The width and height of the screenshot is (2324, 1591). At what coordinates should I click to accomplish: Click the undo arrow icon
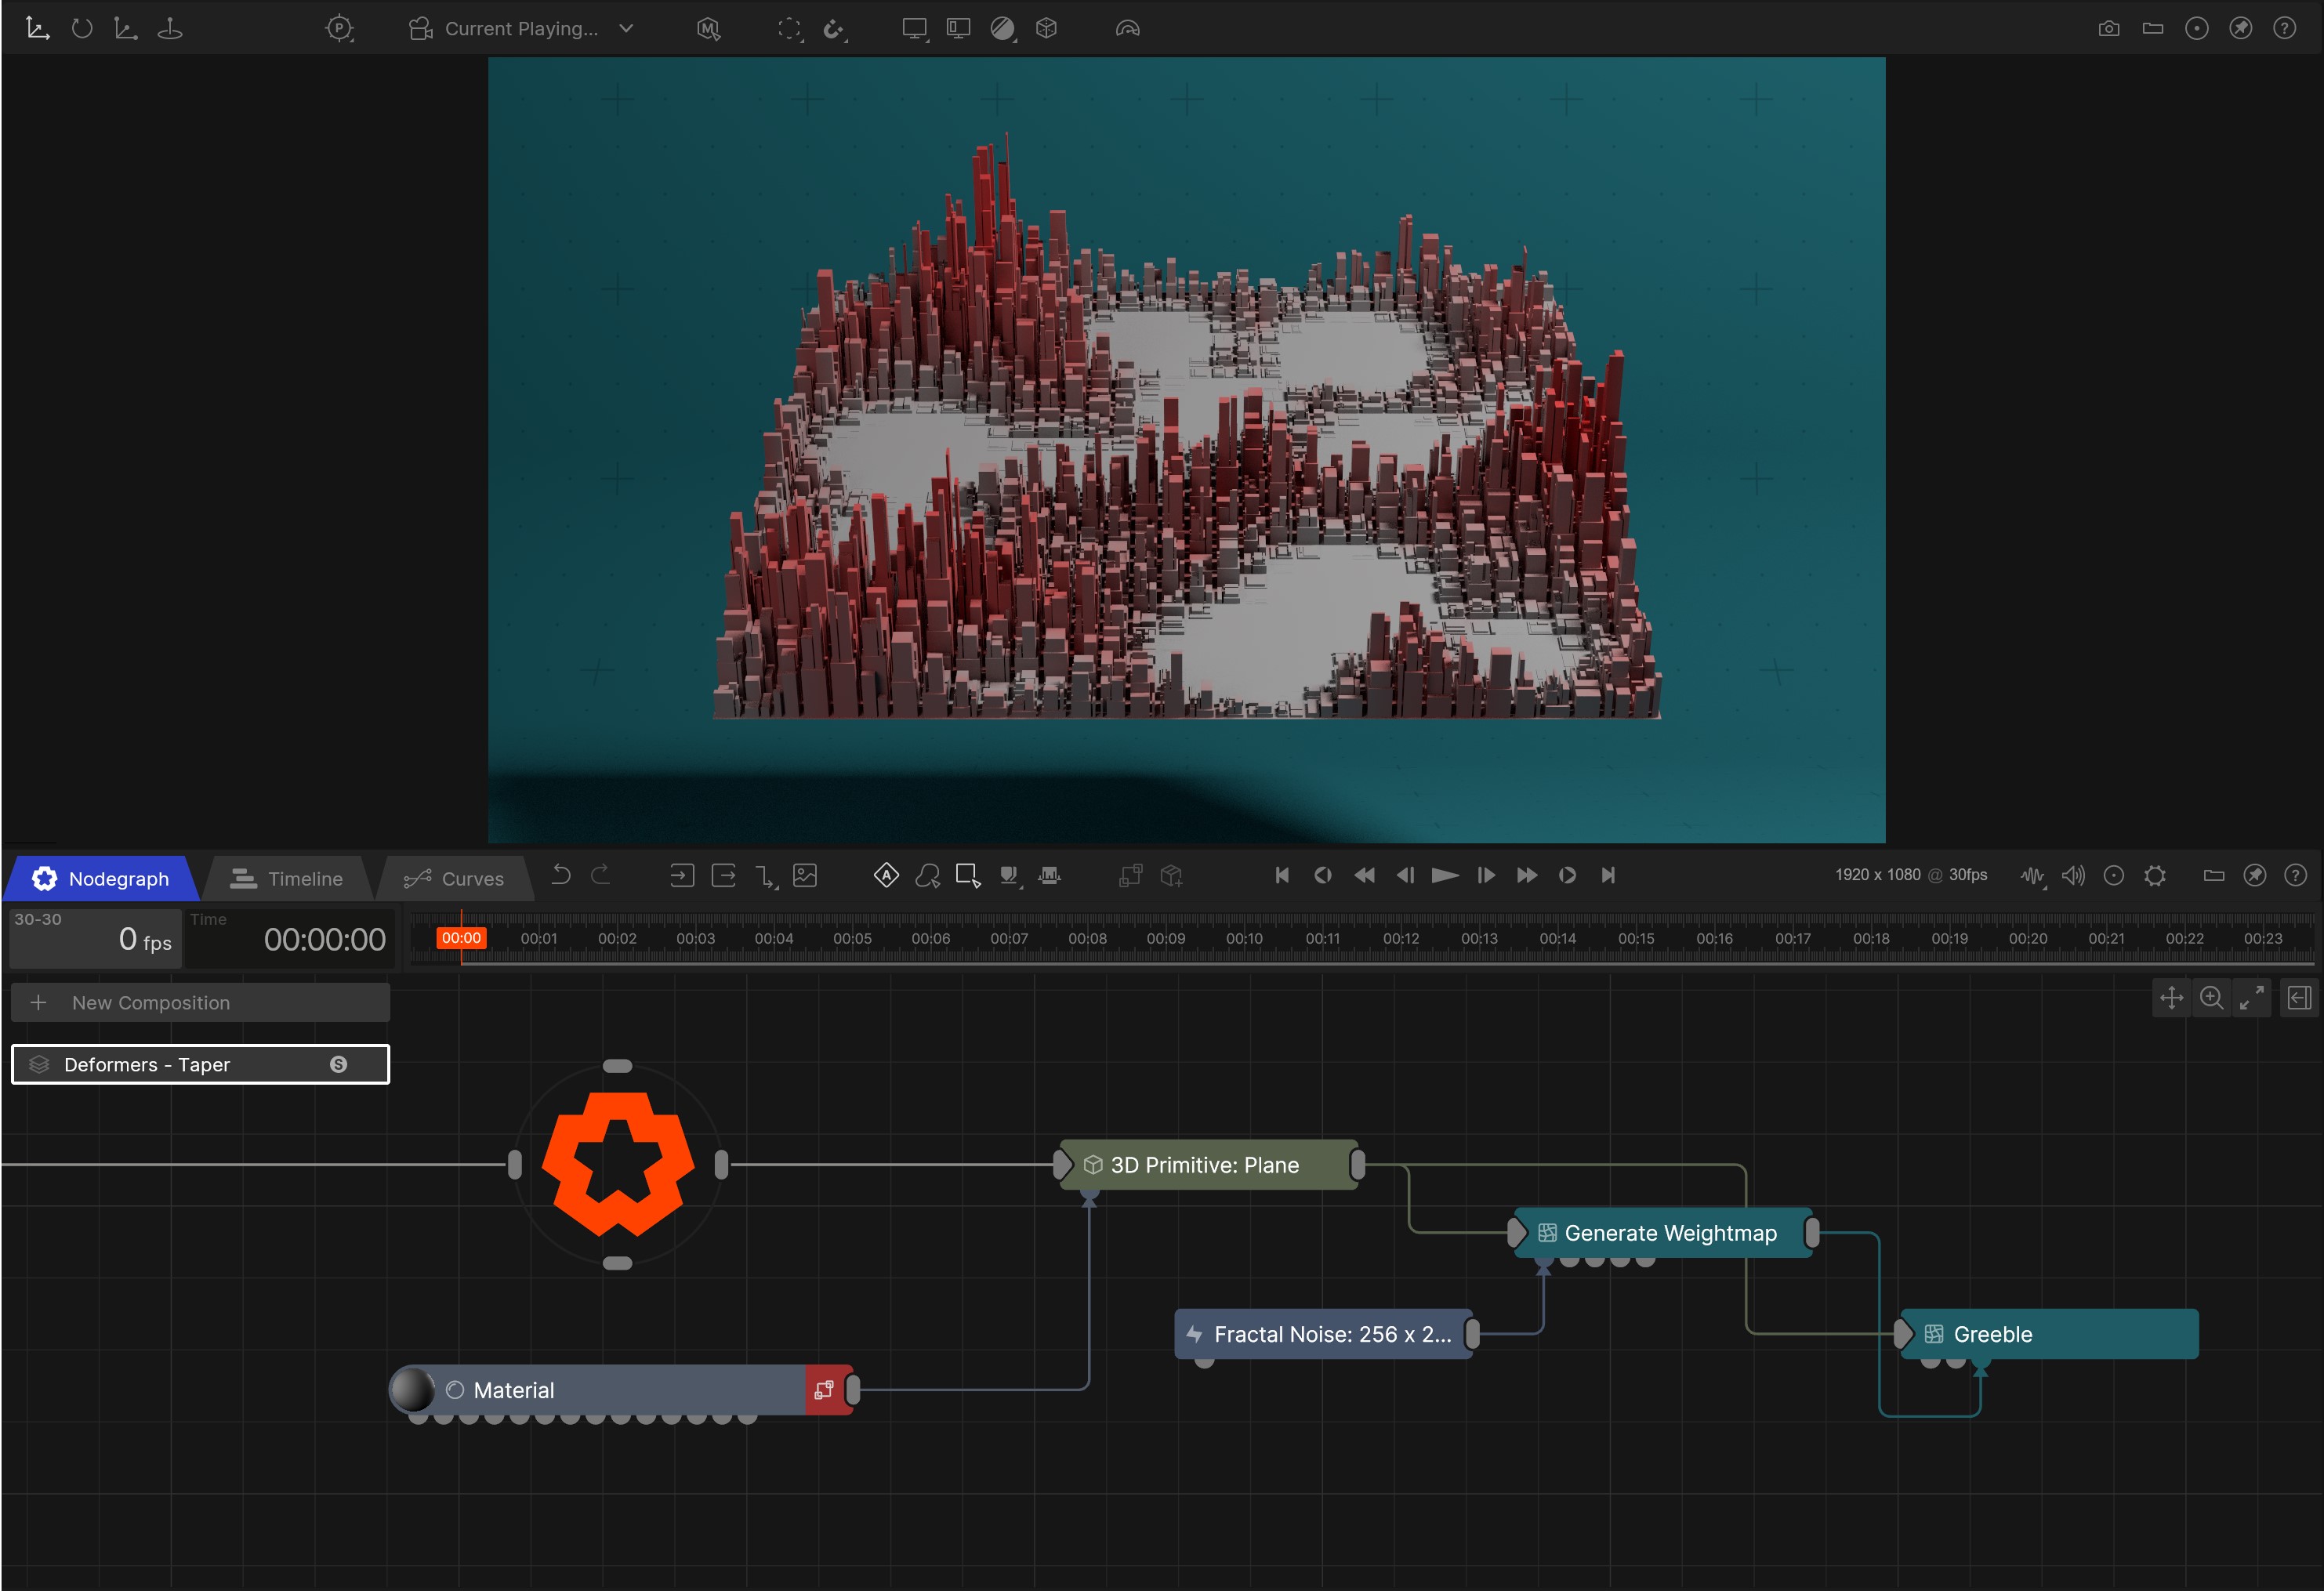[x=561, y=876]
